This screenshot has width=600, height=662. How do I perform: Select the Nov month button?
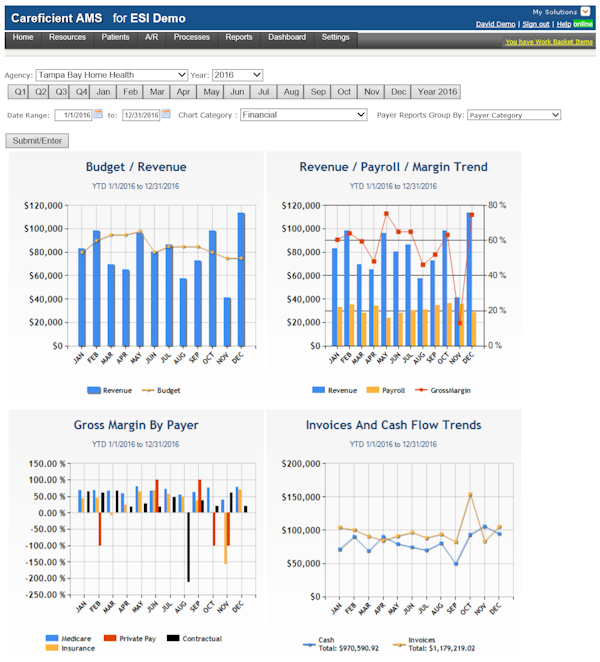(372, 92)
